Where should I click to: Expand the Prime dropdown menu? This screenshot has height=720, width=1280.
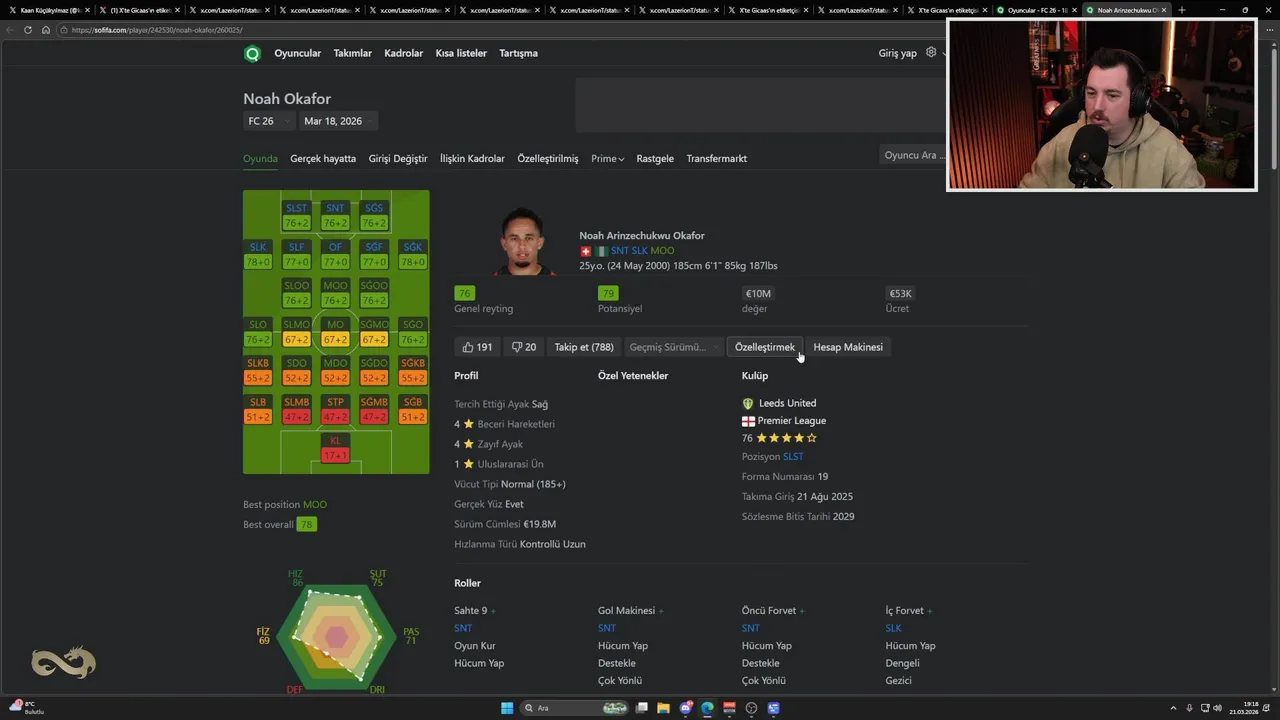point(607,159)
